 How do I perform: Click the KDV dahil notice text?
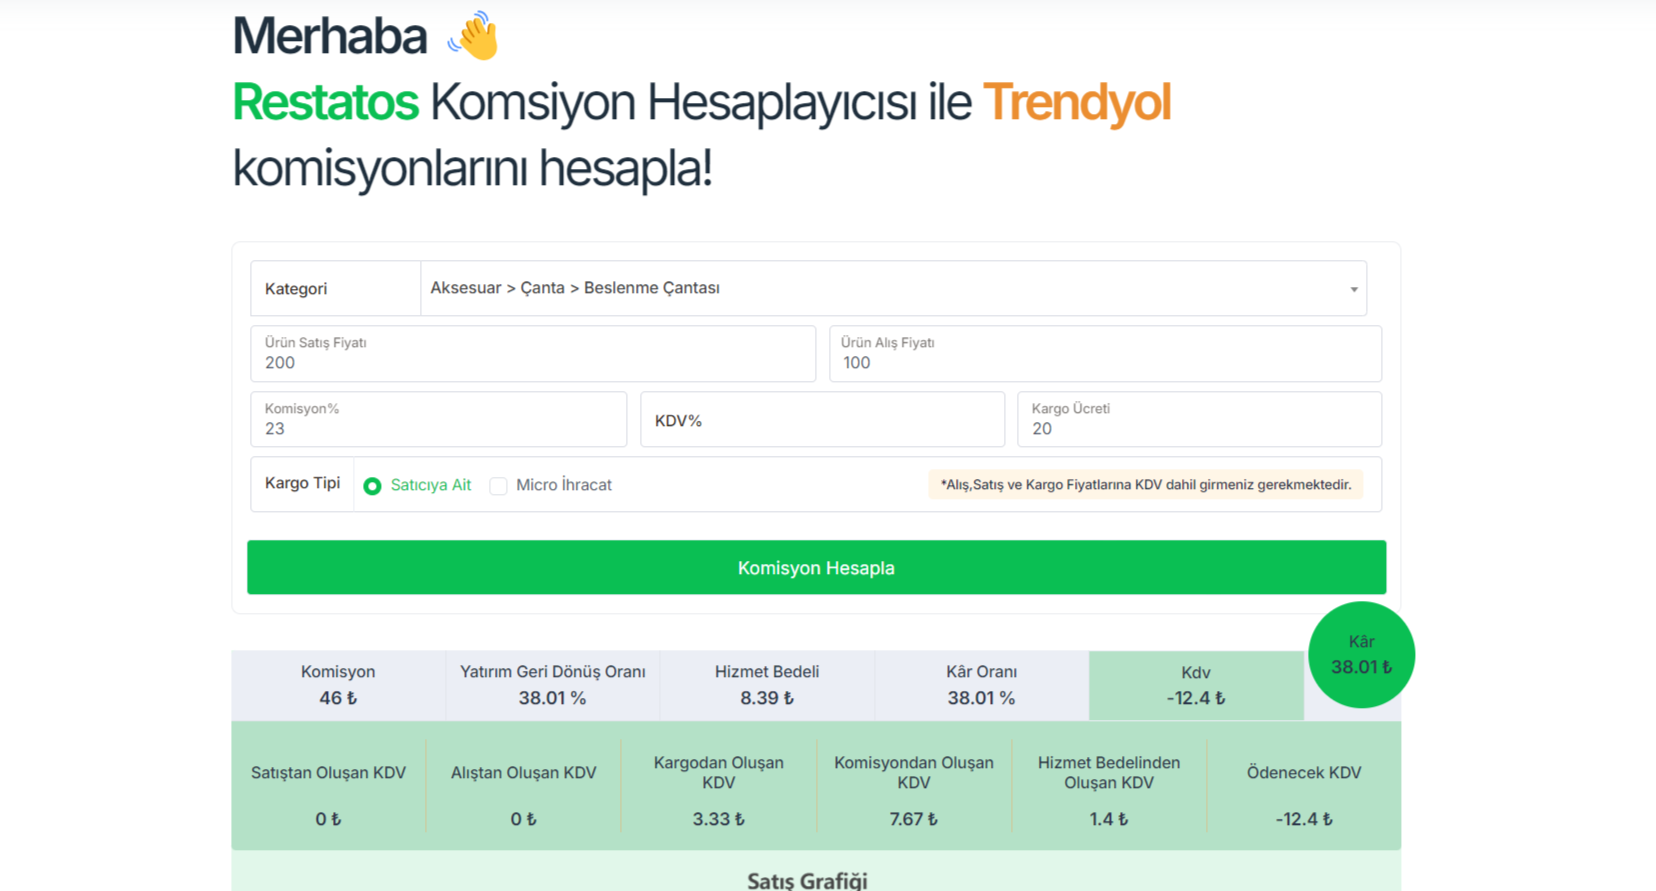1145,485
